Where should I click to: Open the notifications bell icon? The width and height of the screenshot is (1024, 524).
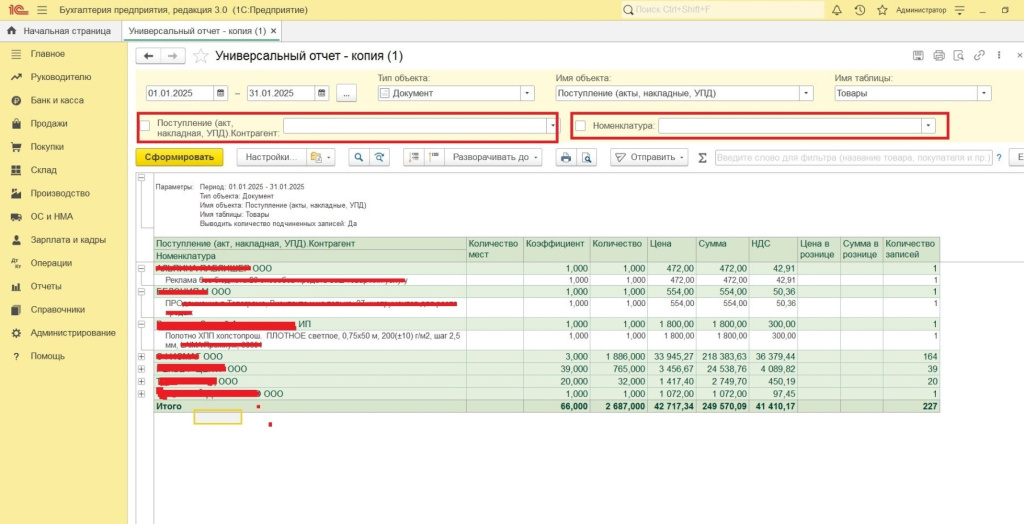coord(836,10)
